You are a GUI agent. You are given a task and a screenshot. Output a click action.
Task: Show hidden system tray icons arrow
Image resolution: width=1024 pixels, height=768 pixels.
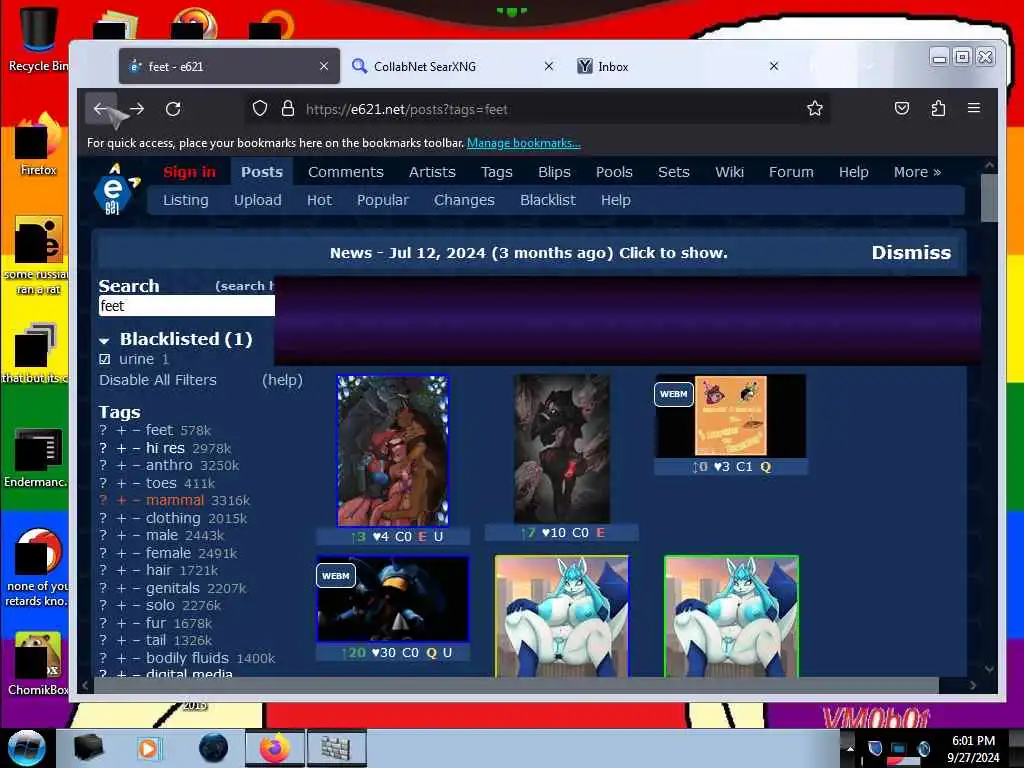[x=850, y=748]
